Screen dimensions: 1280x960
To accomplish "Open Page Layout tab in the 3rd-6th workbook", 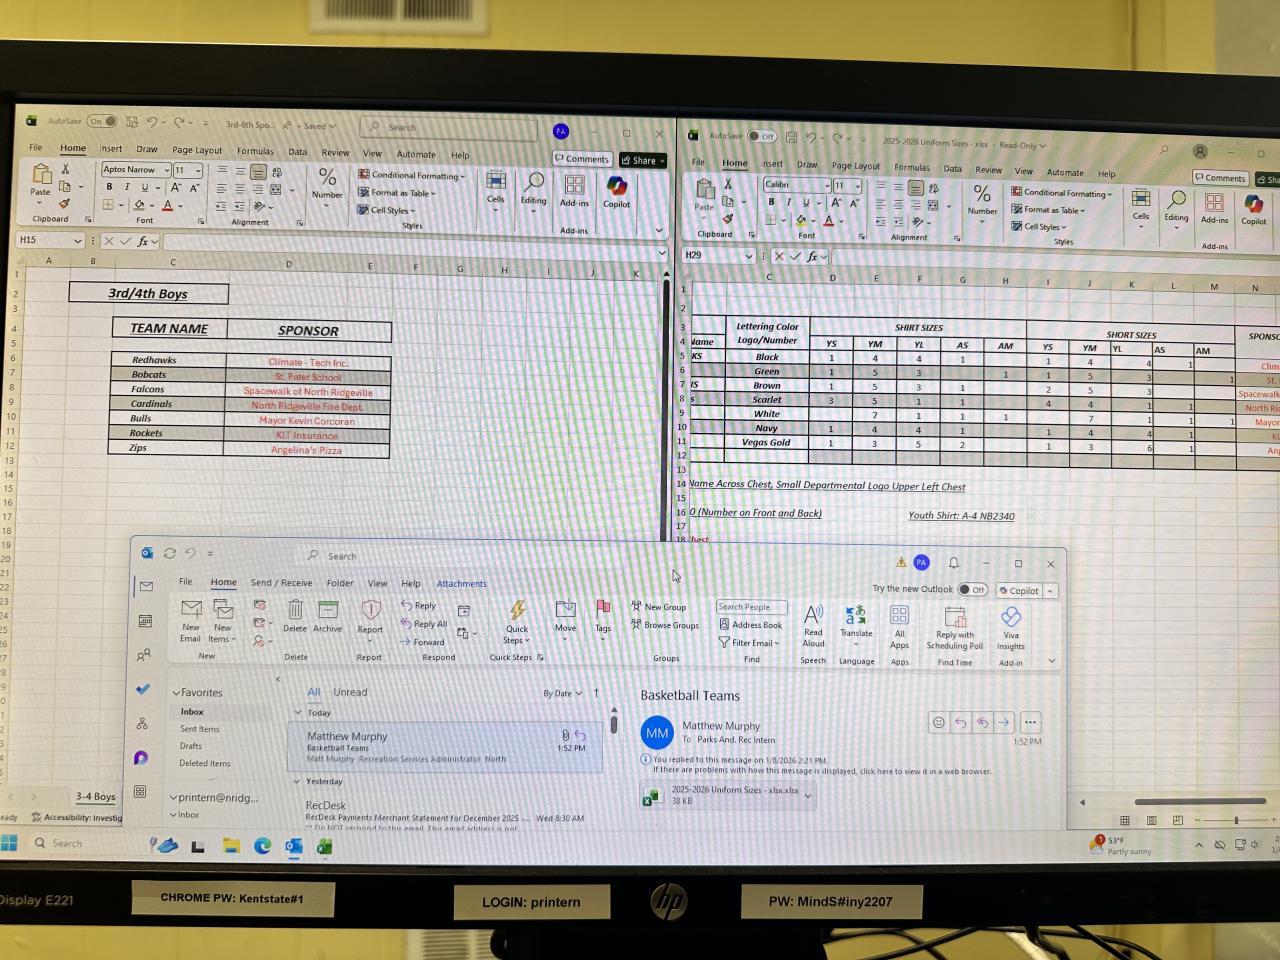I will pos(197,150).
